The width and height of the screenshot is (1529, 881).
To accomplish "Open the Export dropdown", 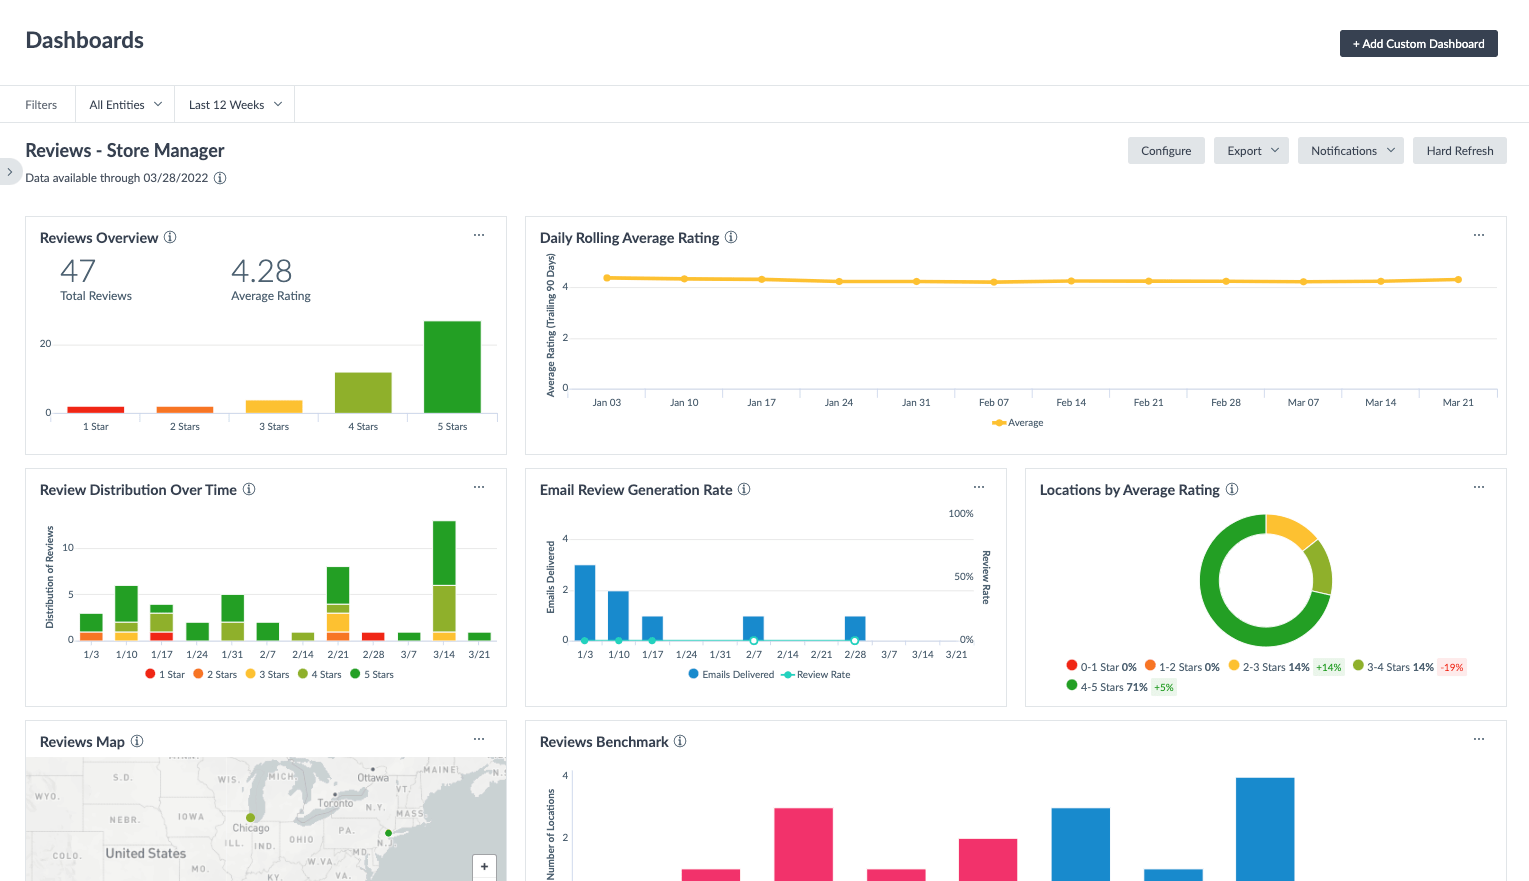I will point(1252,151).
